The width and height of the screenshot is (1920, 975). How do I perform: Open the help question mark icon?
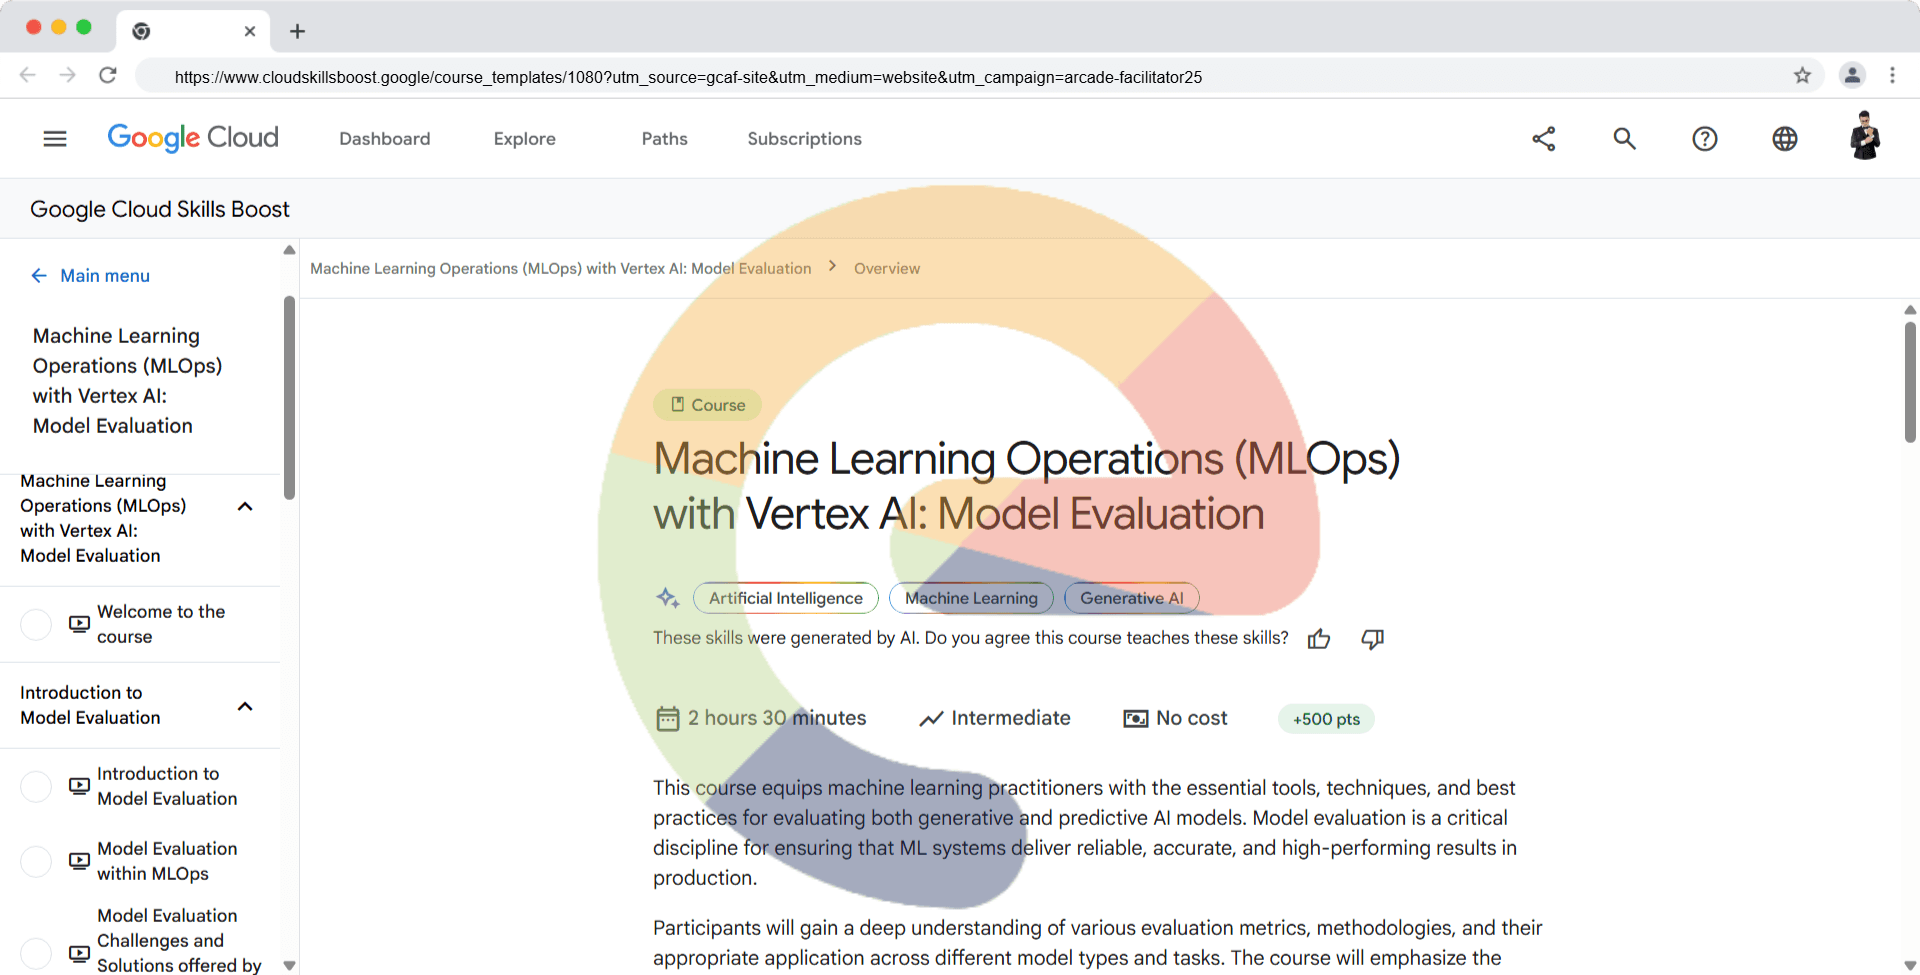(1704, 139)
